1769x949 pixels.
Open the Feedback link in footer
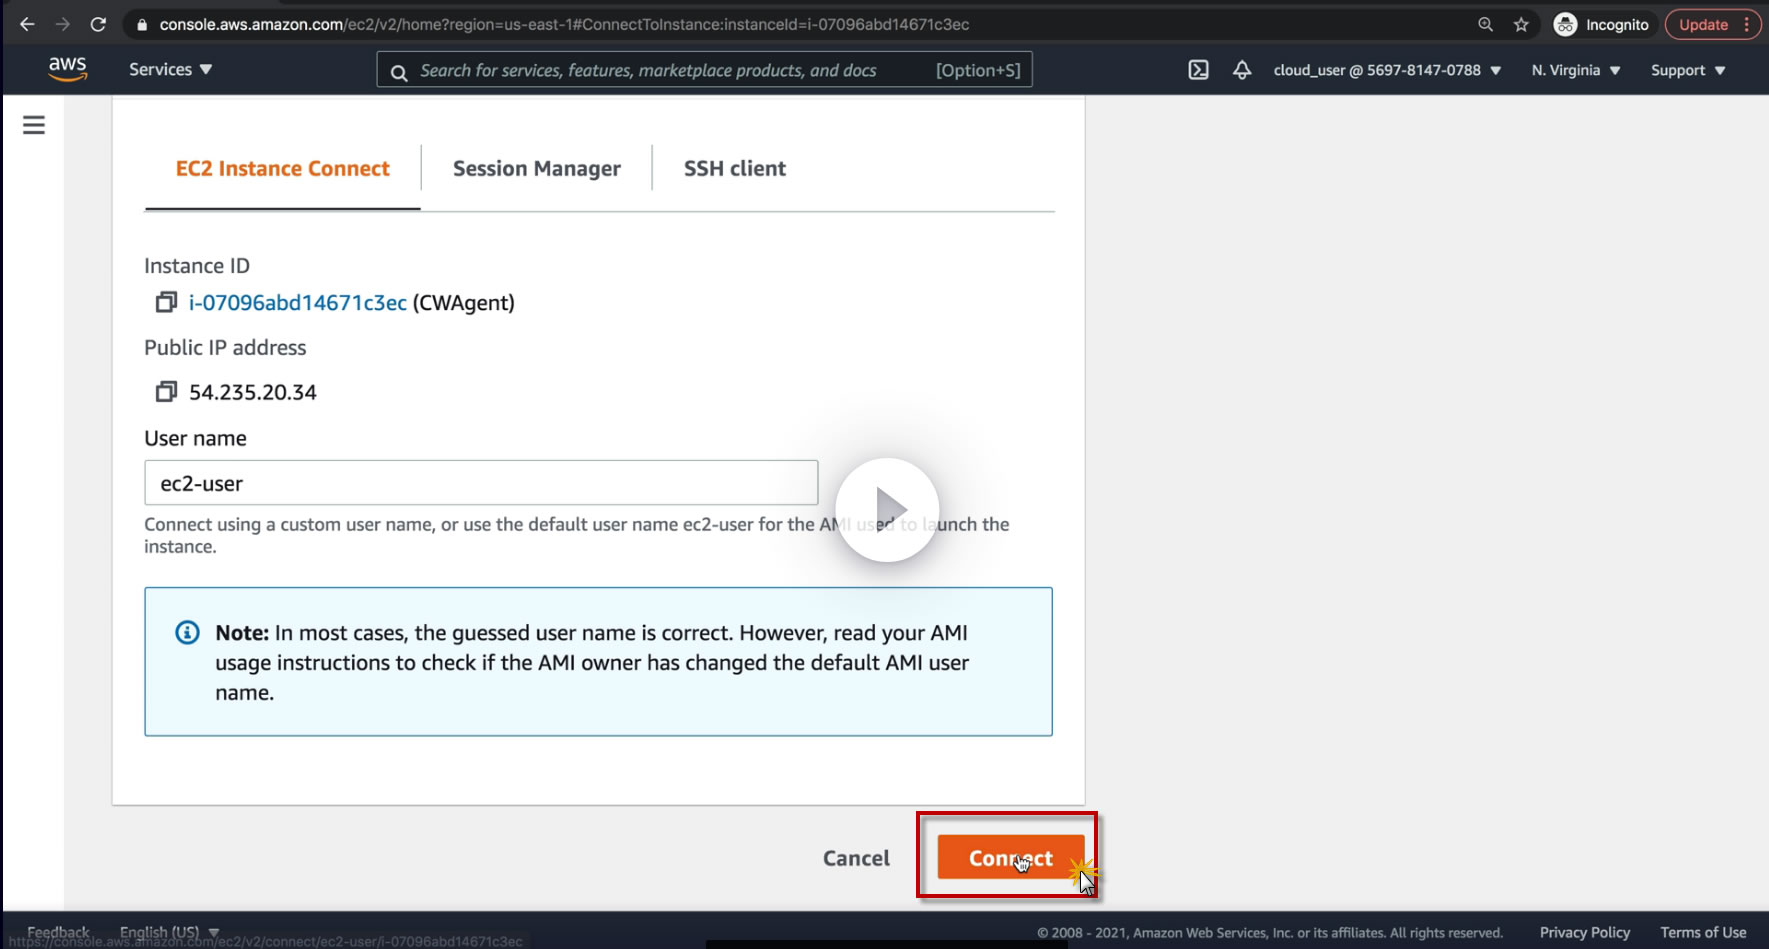[58, 932]
